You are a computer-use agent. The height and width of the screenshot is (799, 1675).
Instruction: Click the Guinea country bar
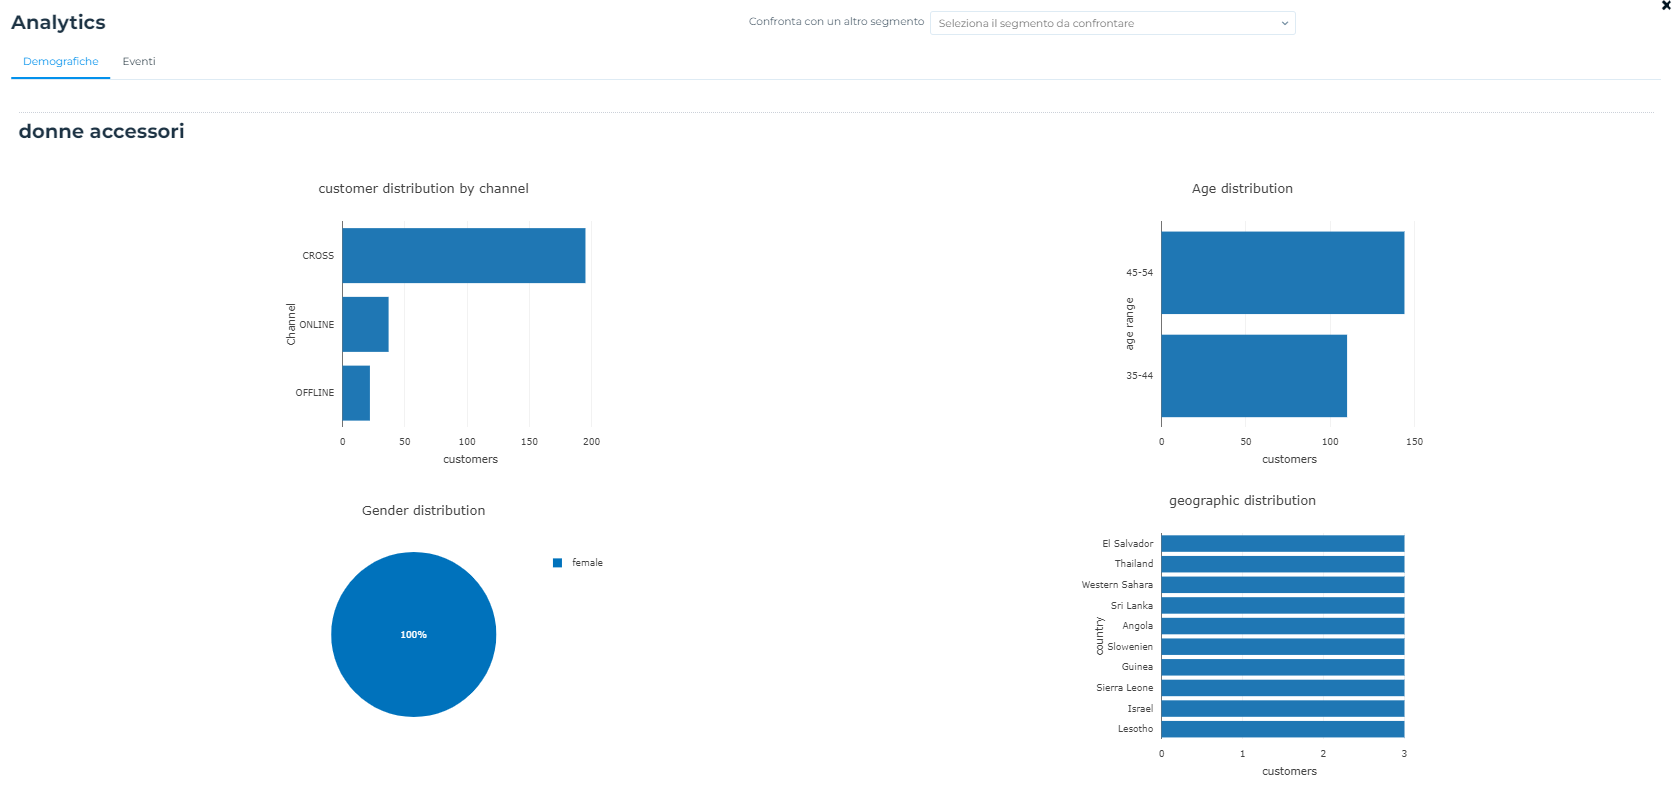1283,667
